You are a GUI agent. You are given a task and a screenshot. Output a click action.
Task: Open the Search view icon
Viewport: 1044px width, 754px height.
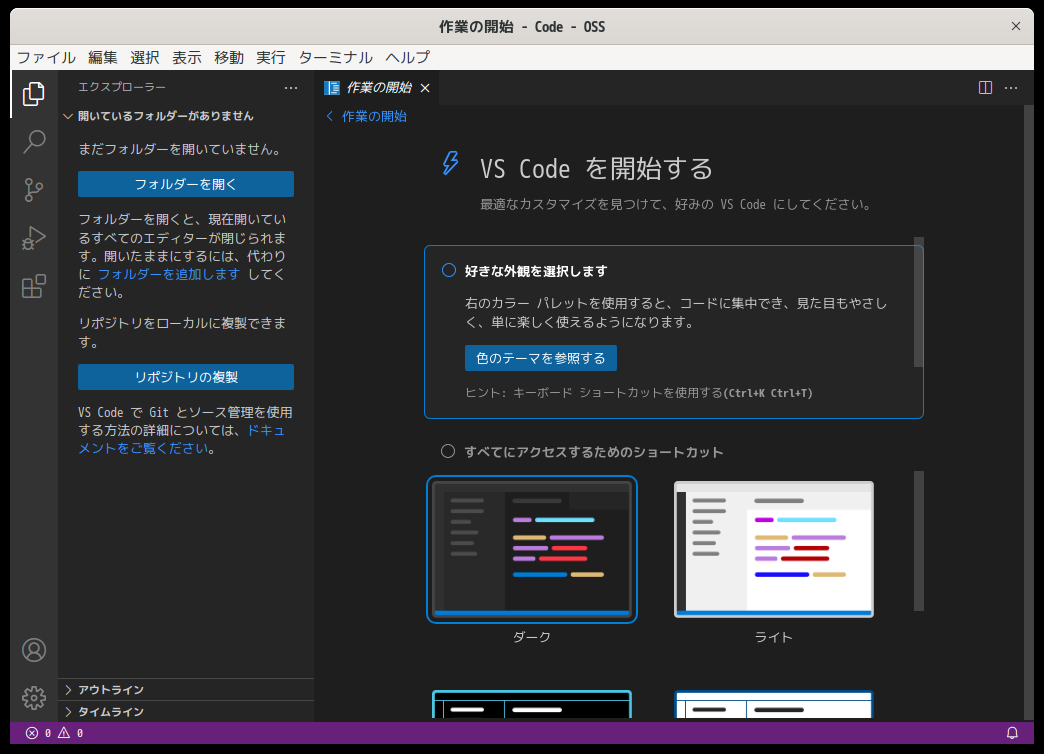pyautogui.click(x=34, y=142)
